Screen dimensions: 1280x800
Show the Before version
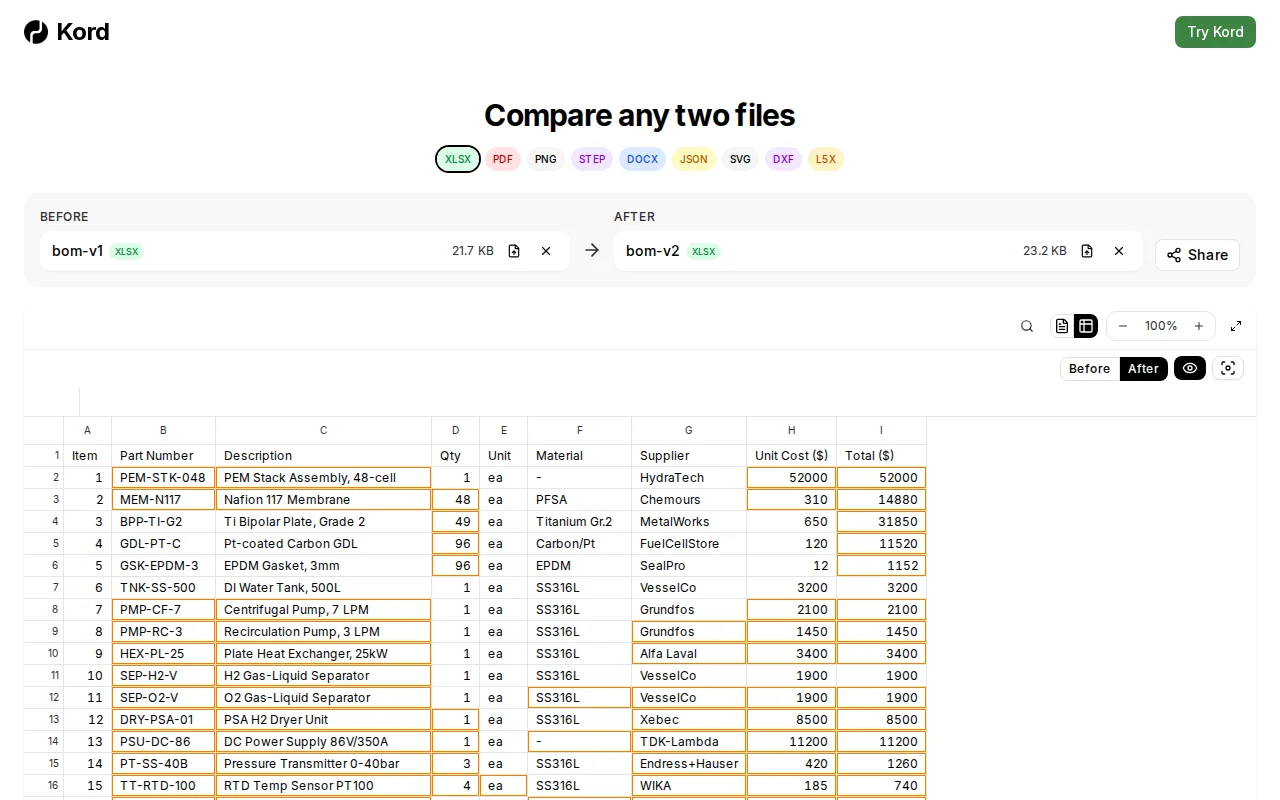pos(1090,368)
